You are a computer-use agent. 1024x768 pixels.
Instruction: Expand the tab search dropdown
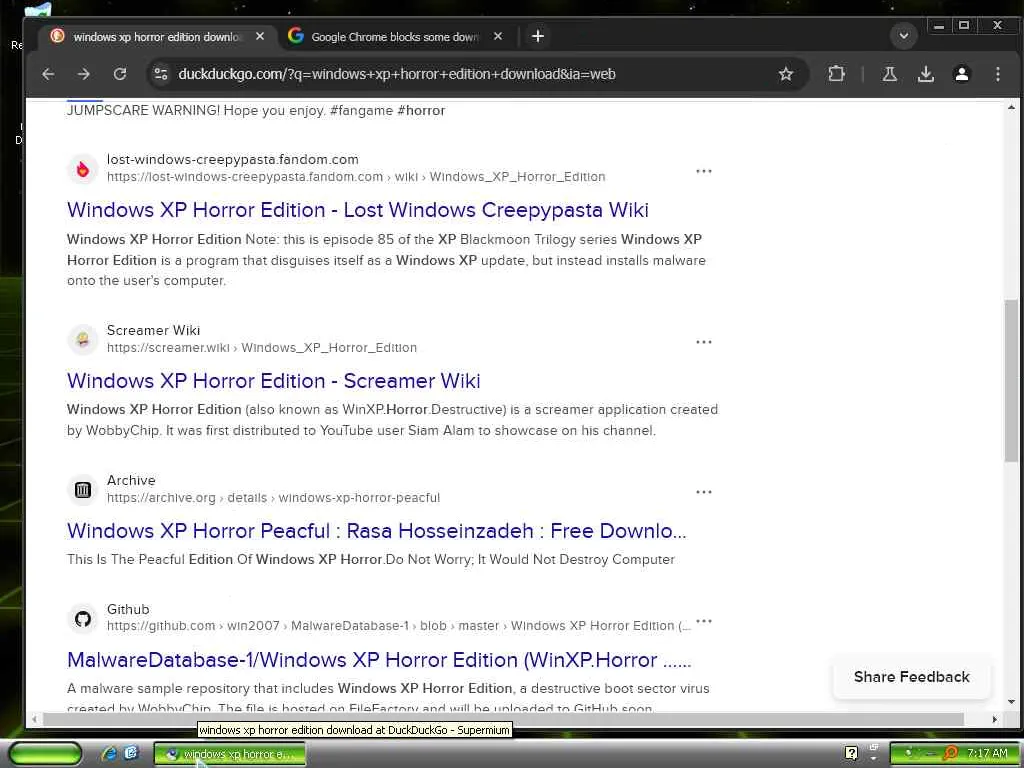click(904, 36)
